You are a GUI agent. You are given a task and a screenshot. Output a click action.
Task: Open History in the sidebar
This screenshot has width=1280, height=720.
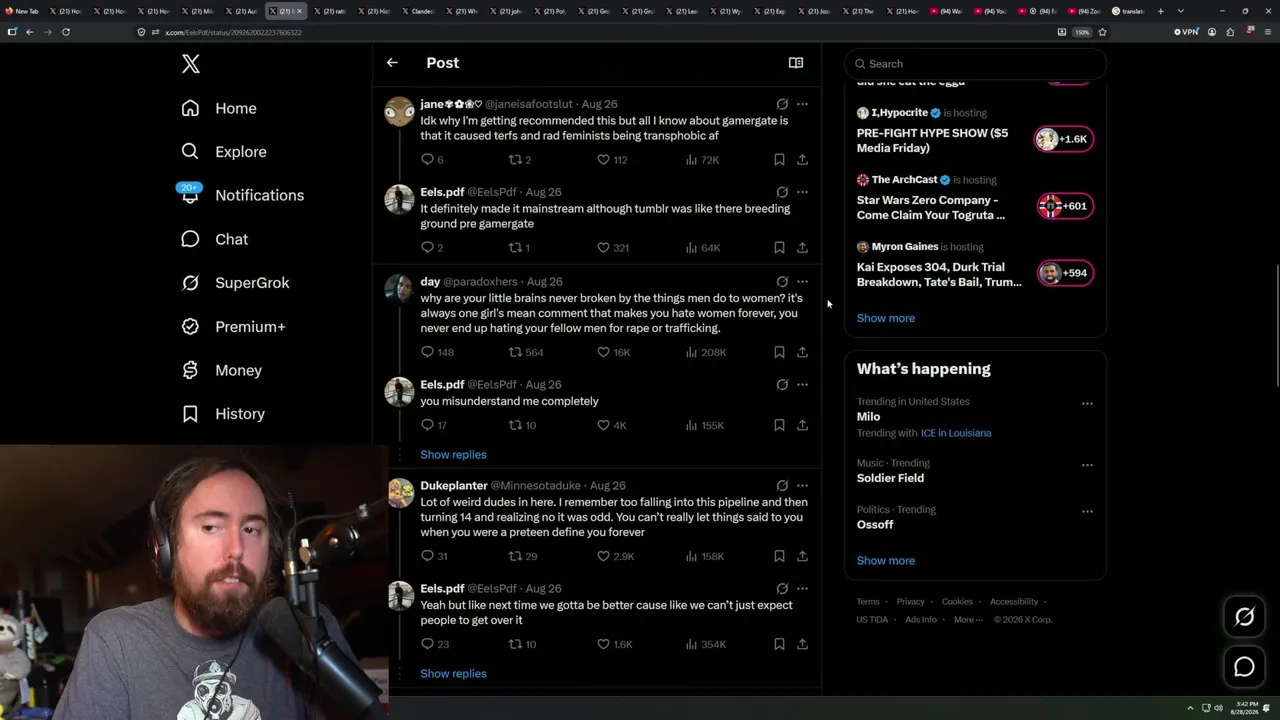pos(224,414)
